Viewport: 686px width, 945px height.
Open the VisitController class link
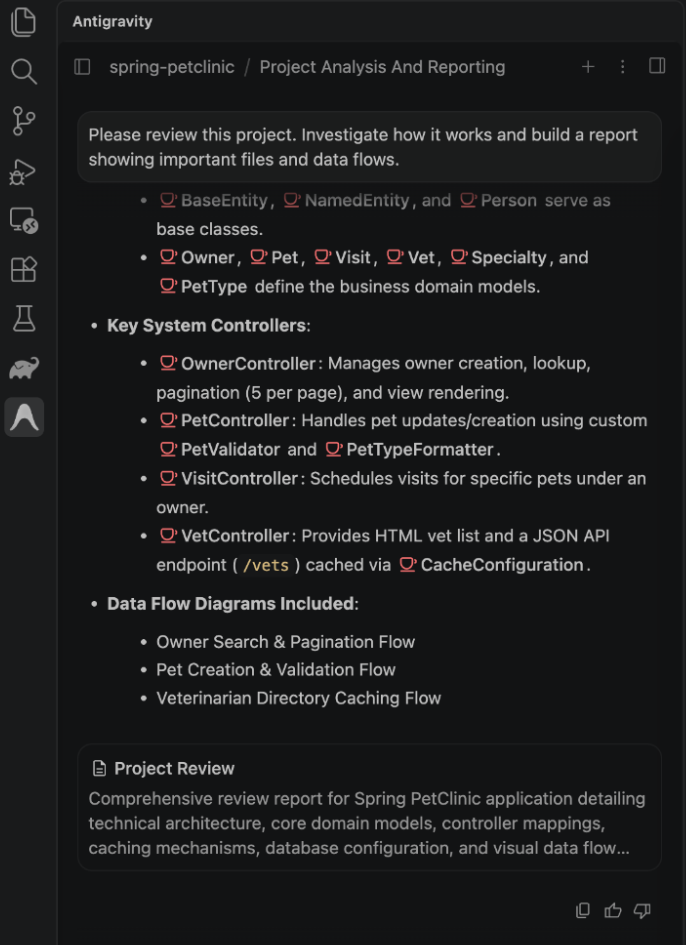[x=228, y=478]
